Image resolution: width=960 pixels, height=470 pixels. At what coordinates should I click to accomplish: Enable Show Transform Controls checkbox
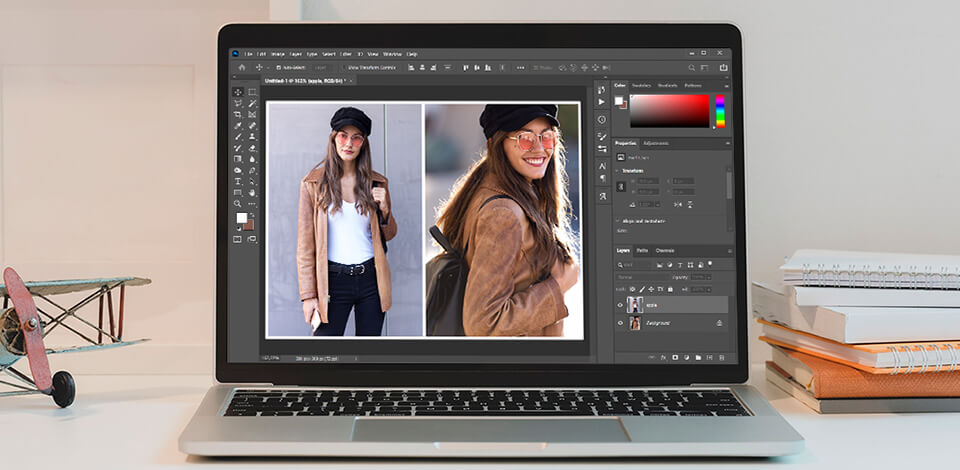pos(347,67)
